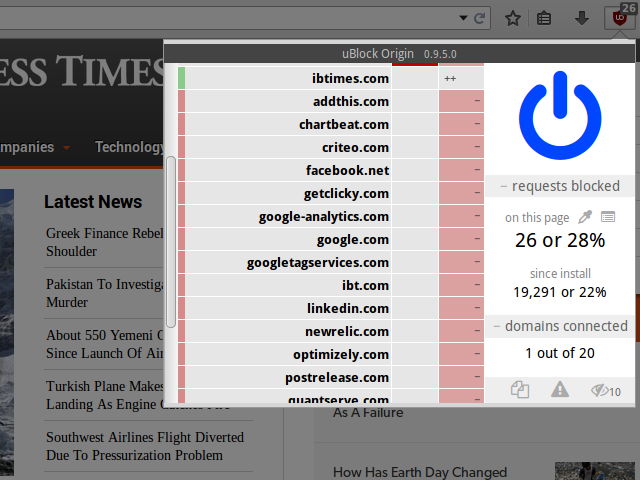Click the local rule cell for criteo.com
The width and height of the screenshot is (640, 480).
[461, 147]
